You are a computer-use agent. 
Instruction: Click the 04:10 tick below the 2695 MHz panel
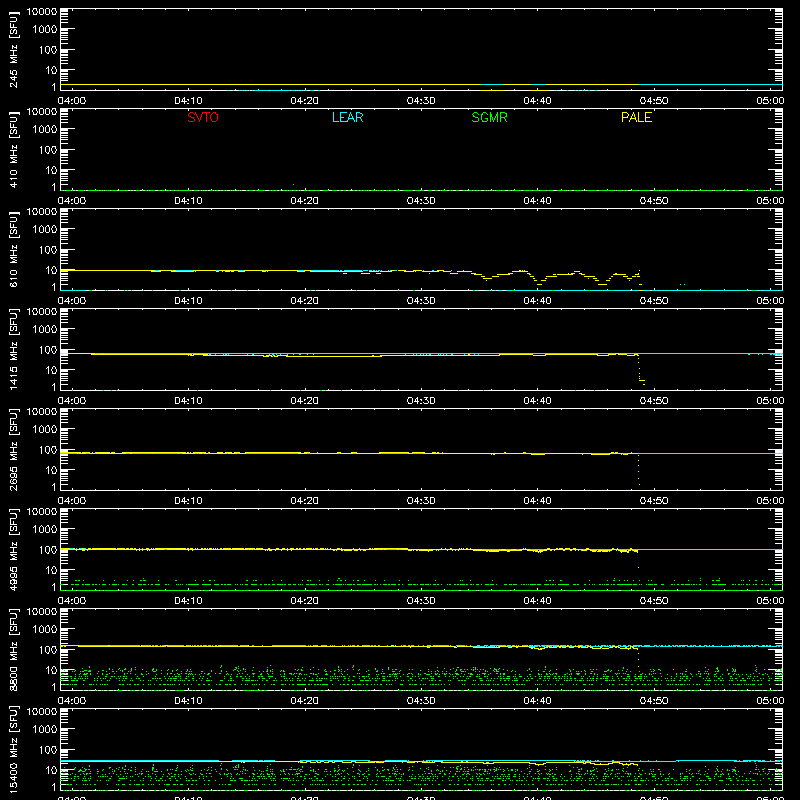tap(188, 501)
